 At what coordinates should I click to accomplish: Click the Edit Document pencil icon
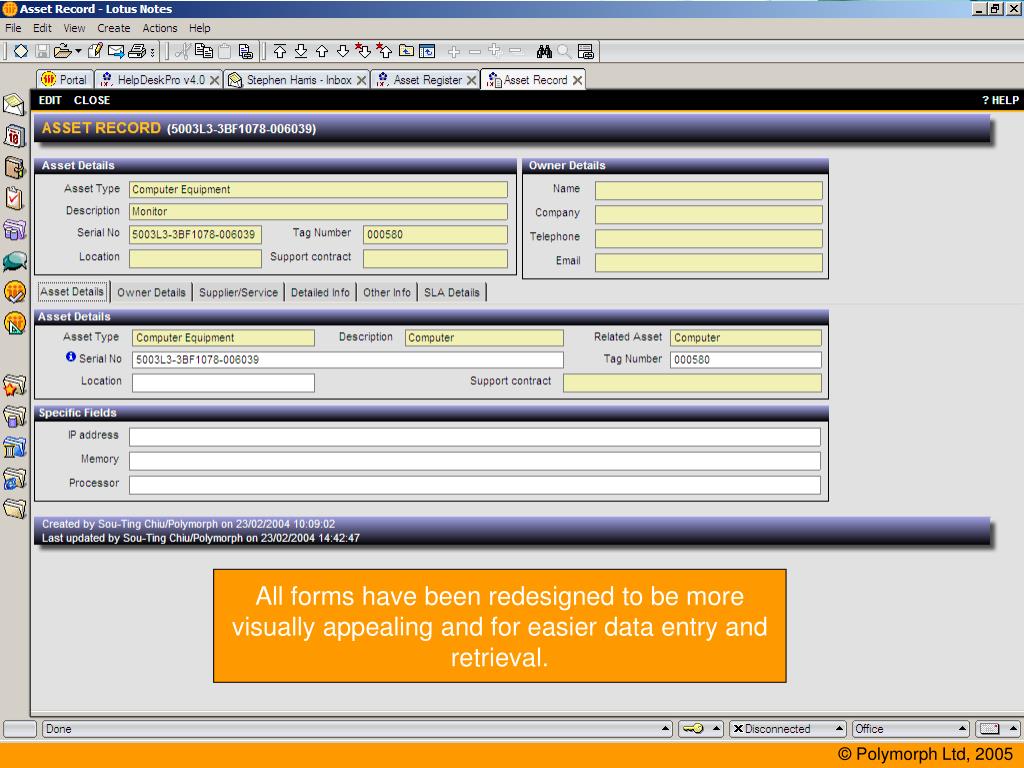(x=95, y=51)
